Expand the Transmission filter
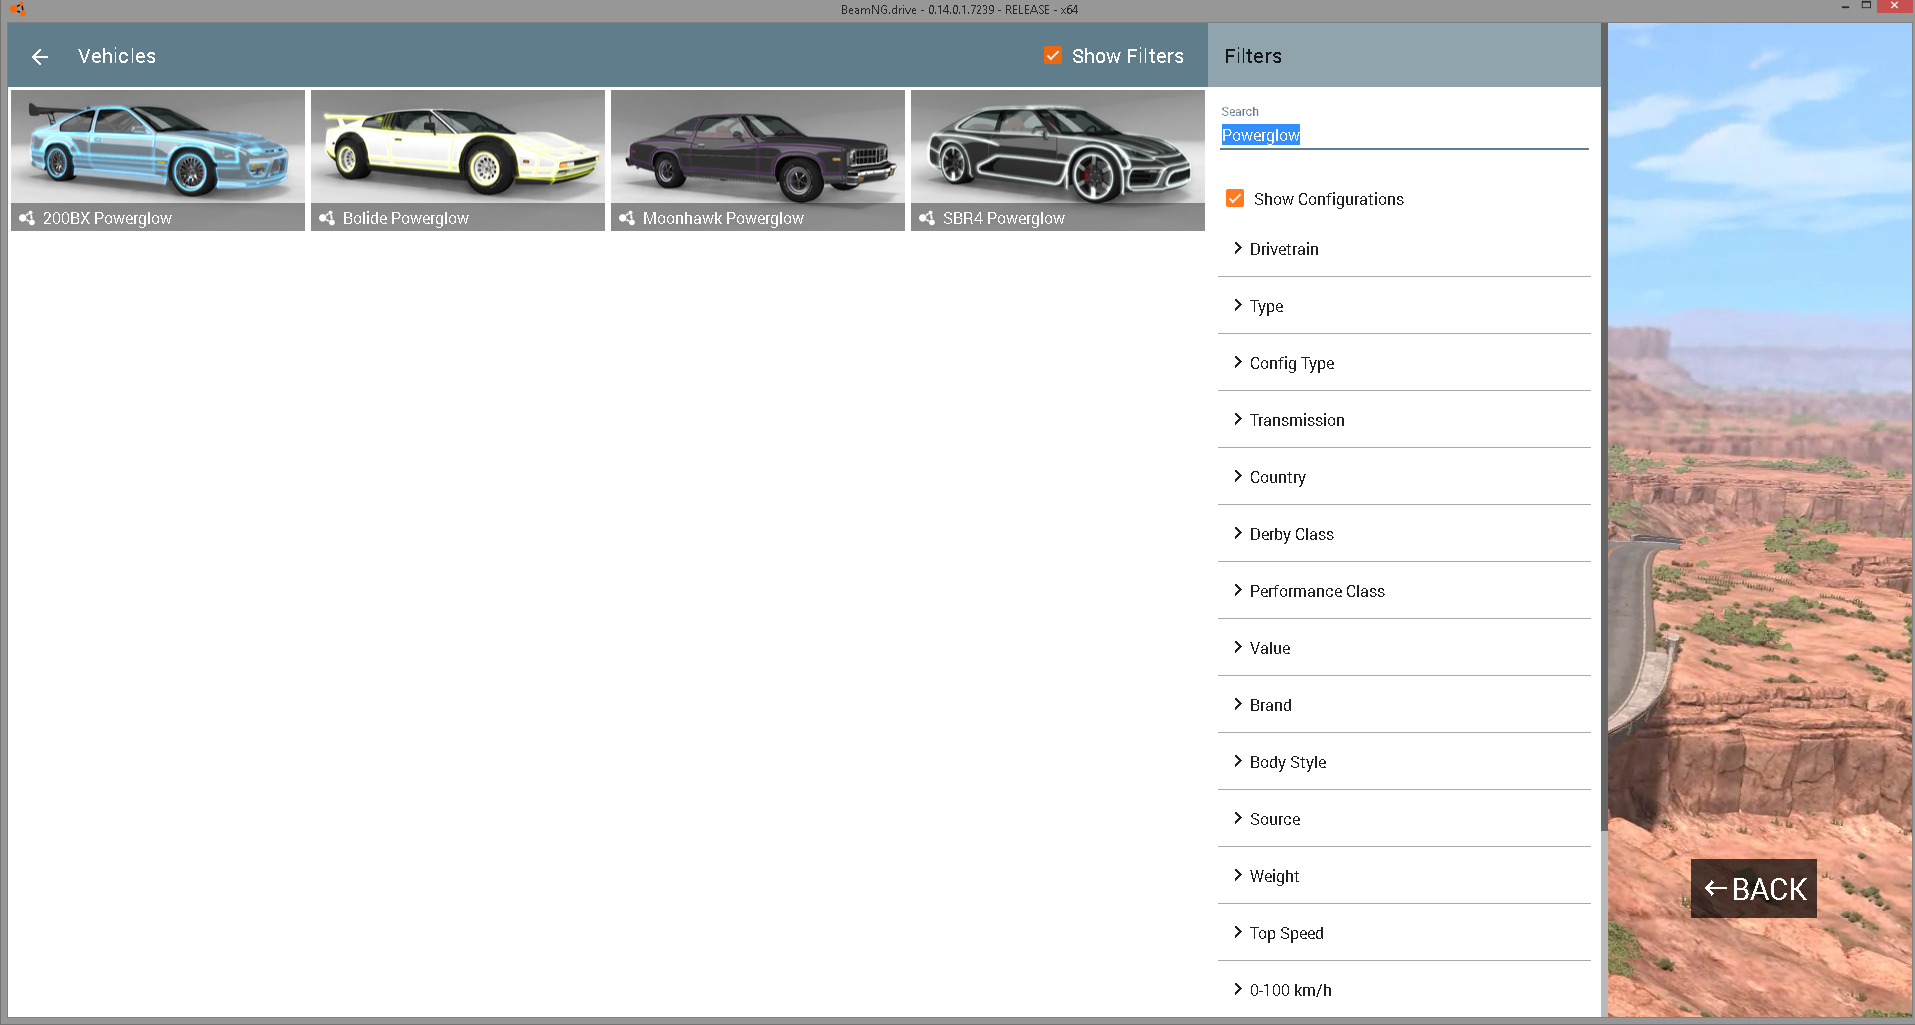Screen dimensions: 1915x1025 (1404, 420)
